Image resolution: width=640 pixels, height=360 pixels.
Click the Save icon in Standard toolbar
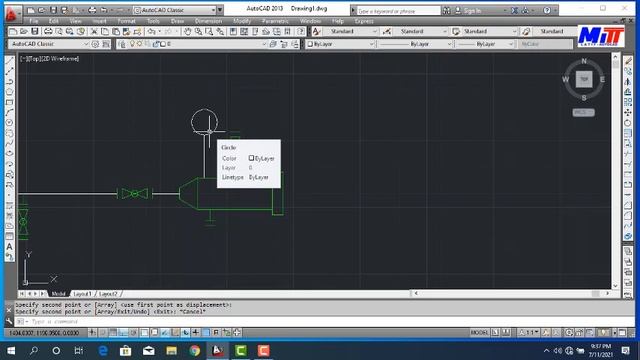35,31
